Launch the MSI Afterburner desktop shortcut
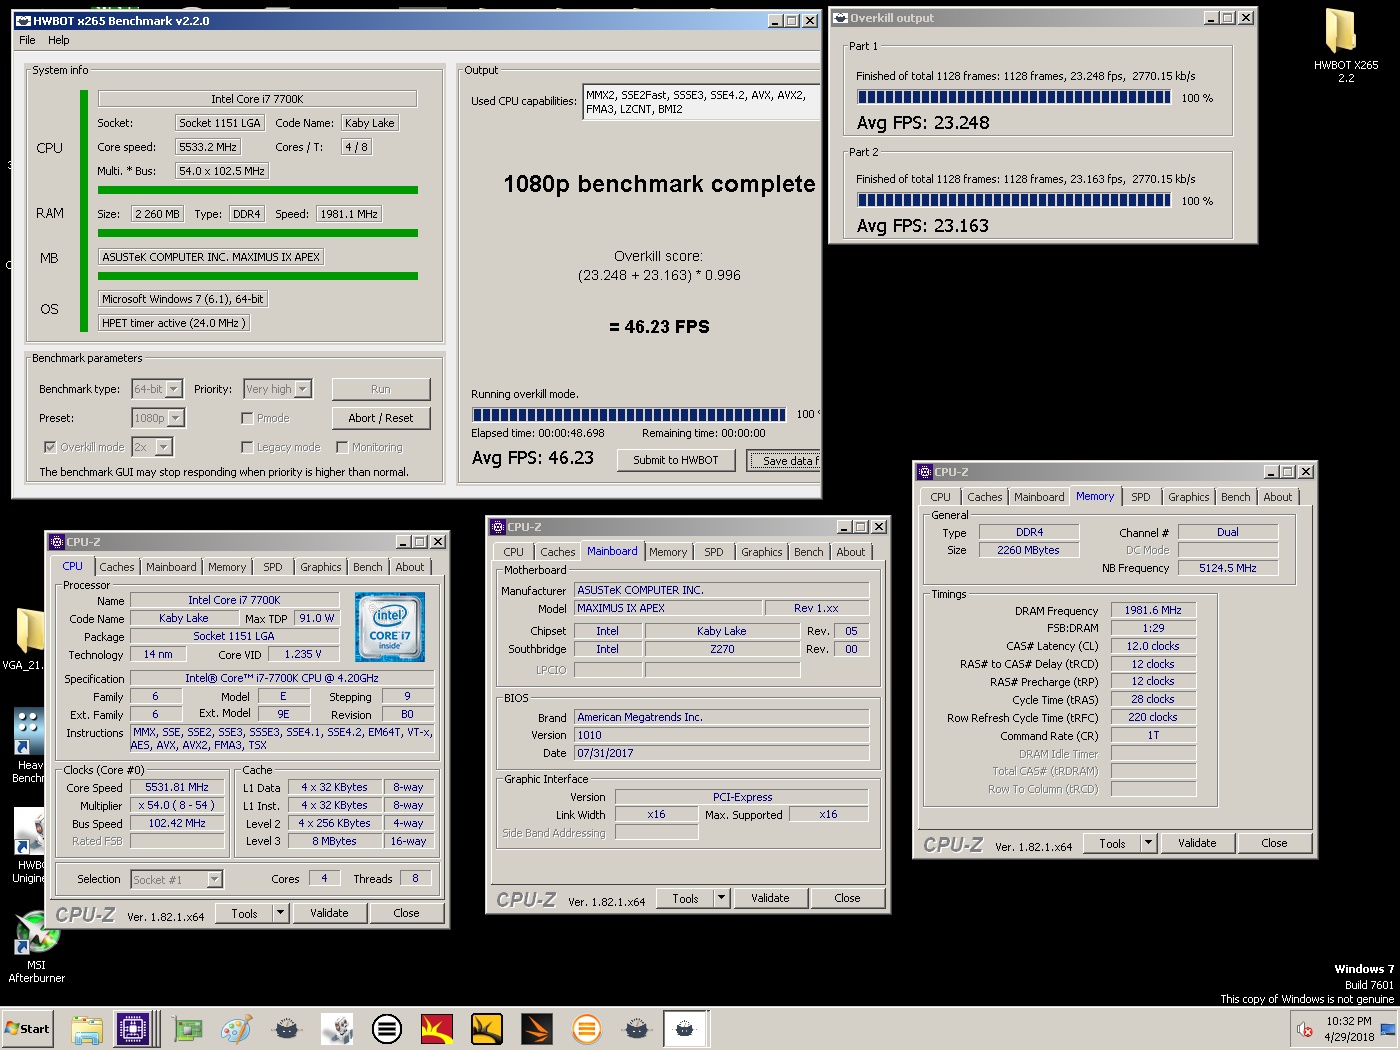 (37, 946)
